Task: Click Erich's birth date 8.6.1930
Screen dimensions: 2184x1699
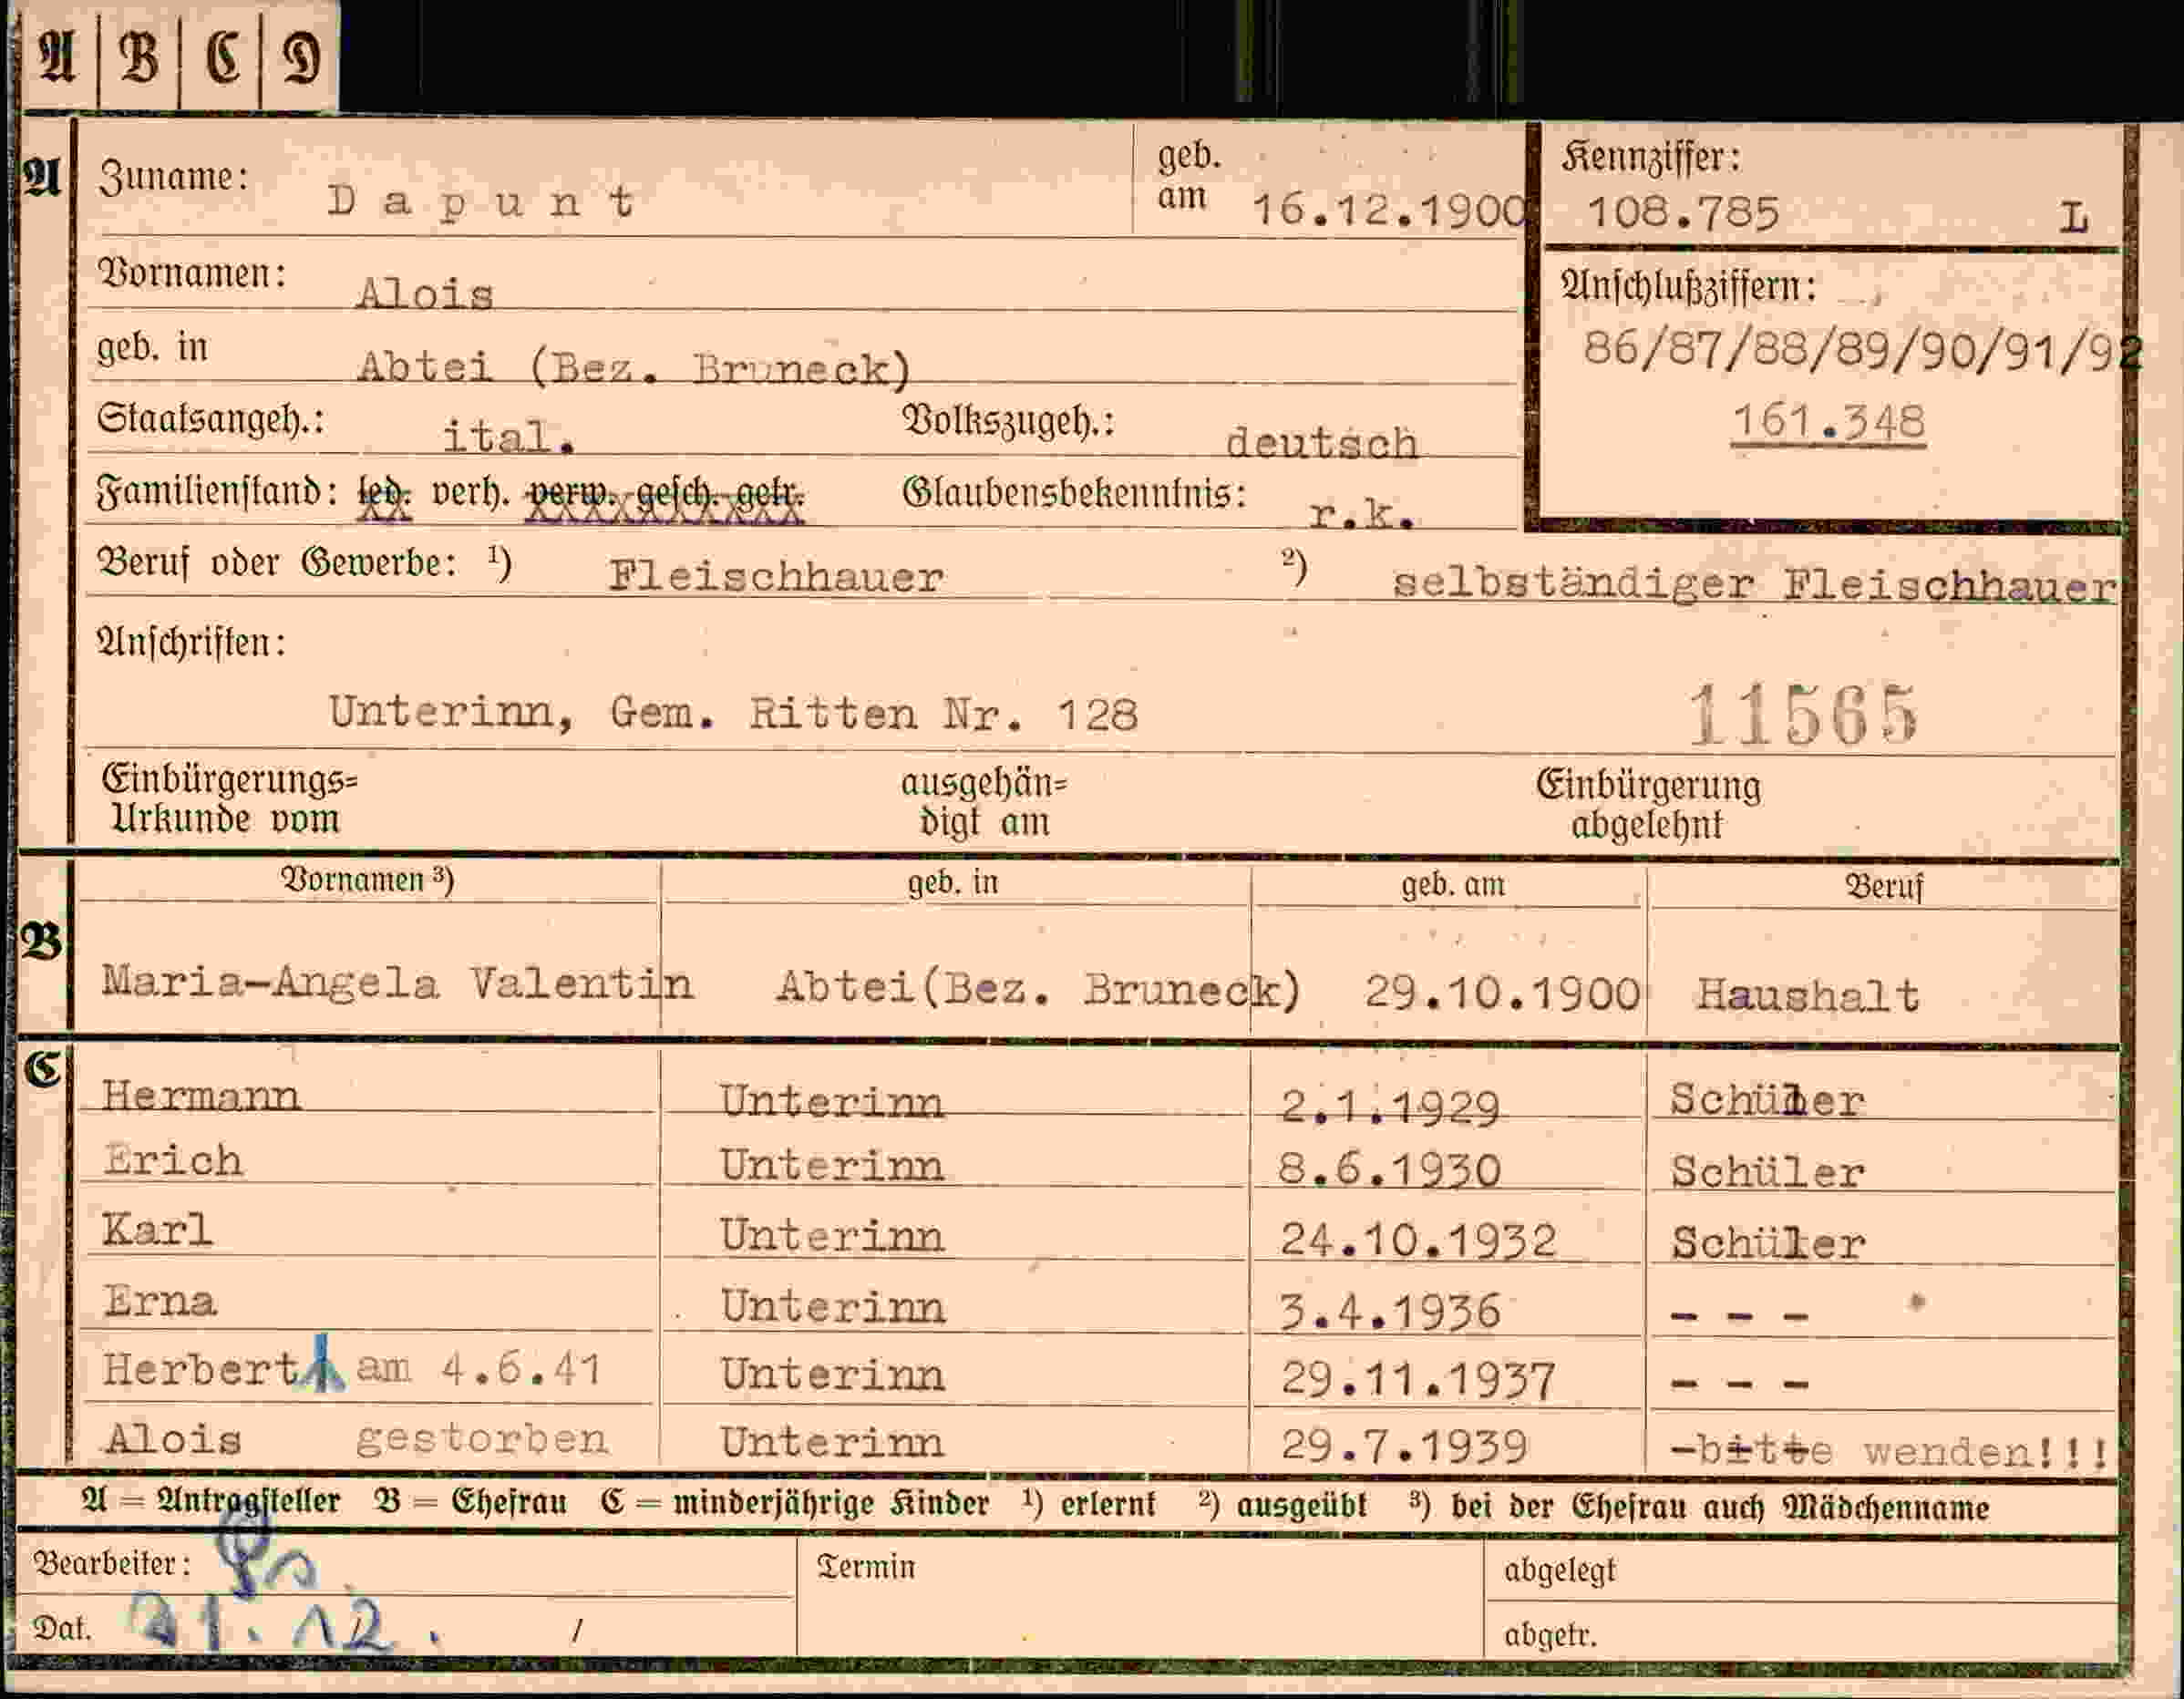Action: coord(1390,1170)
